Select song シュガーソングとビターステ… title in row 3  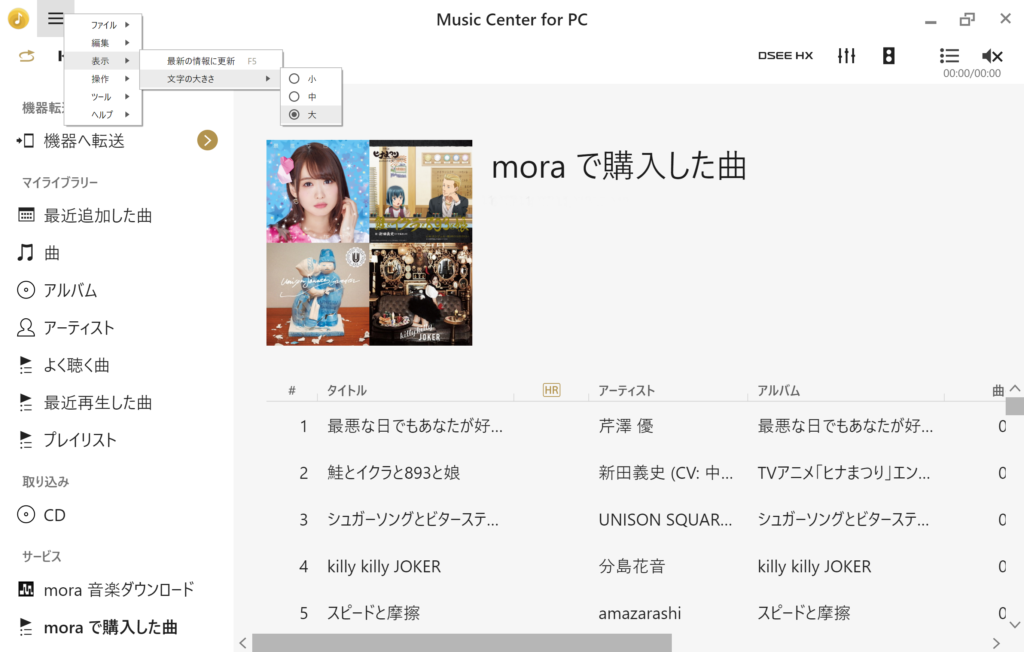tap(413, 519)
